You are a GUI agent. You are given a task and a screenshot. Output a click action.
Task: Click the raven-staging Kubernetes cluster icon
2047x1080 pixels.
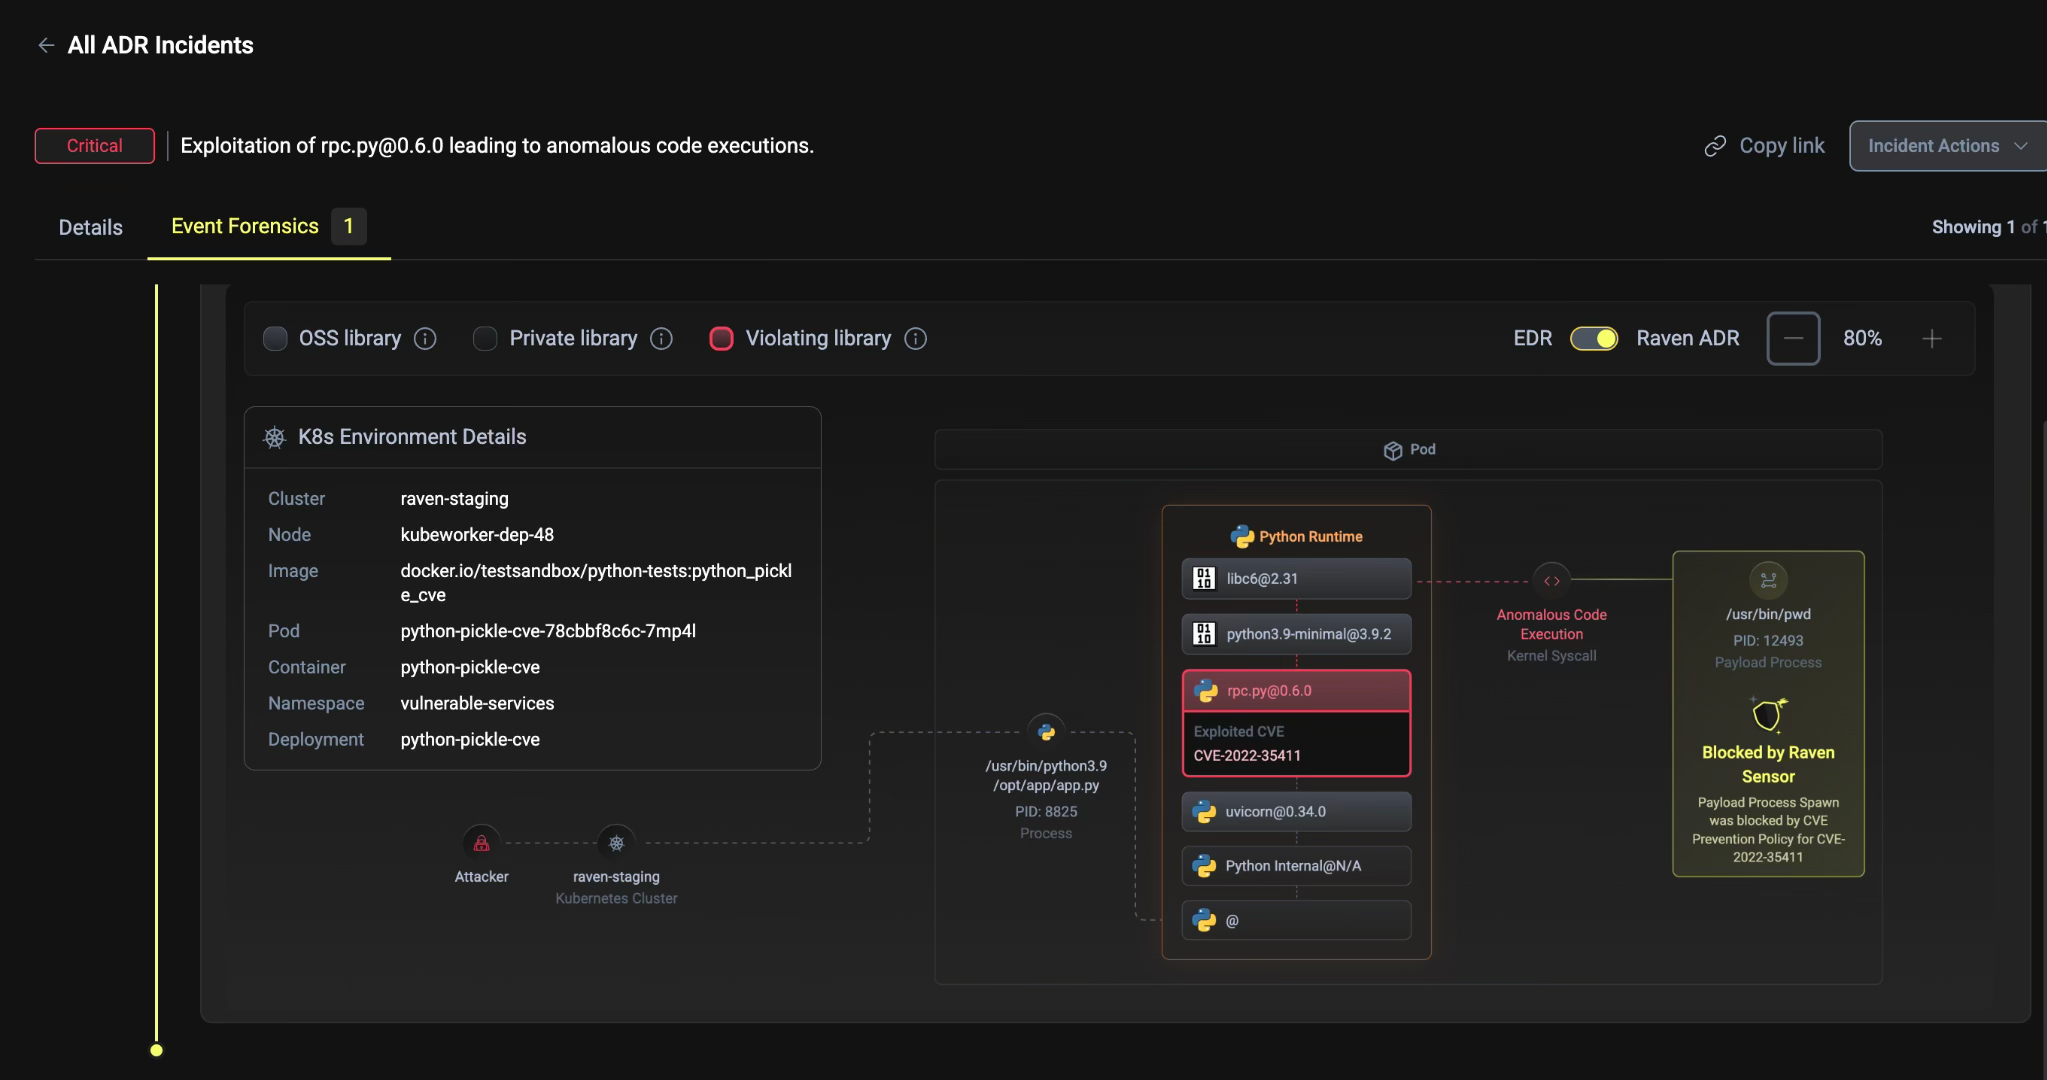pos(616,843)
